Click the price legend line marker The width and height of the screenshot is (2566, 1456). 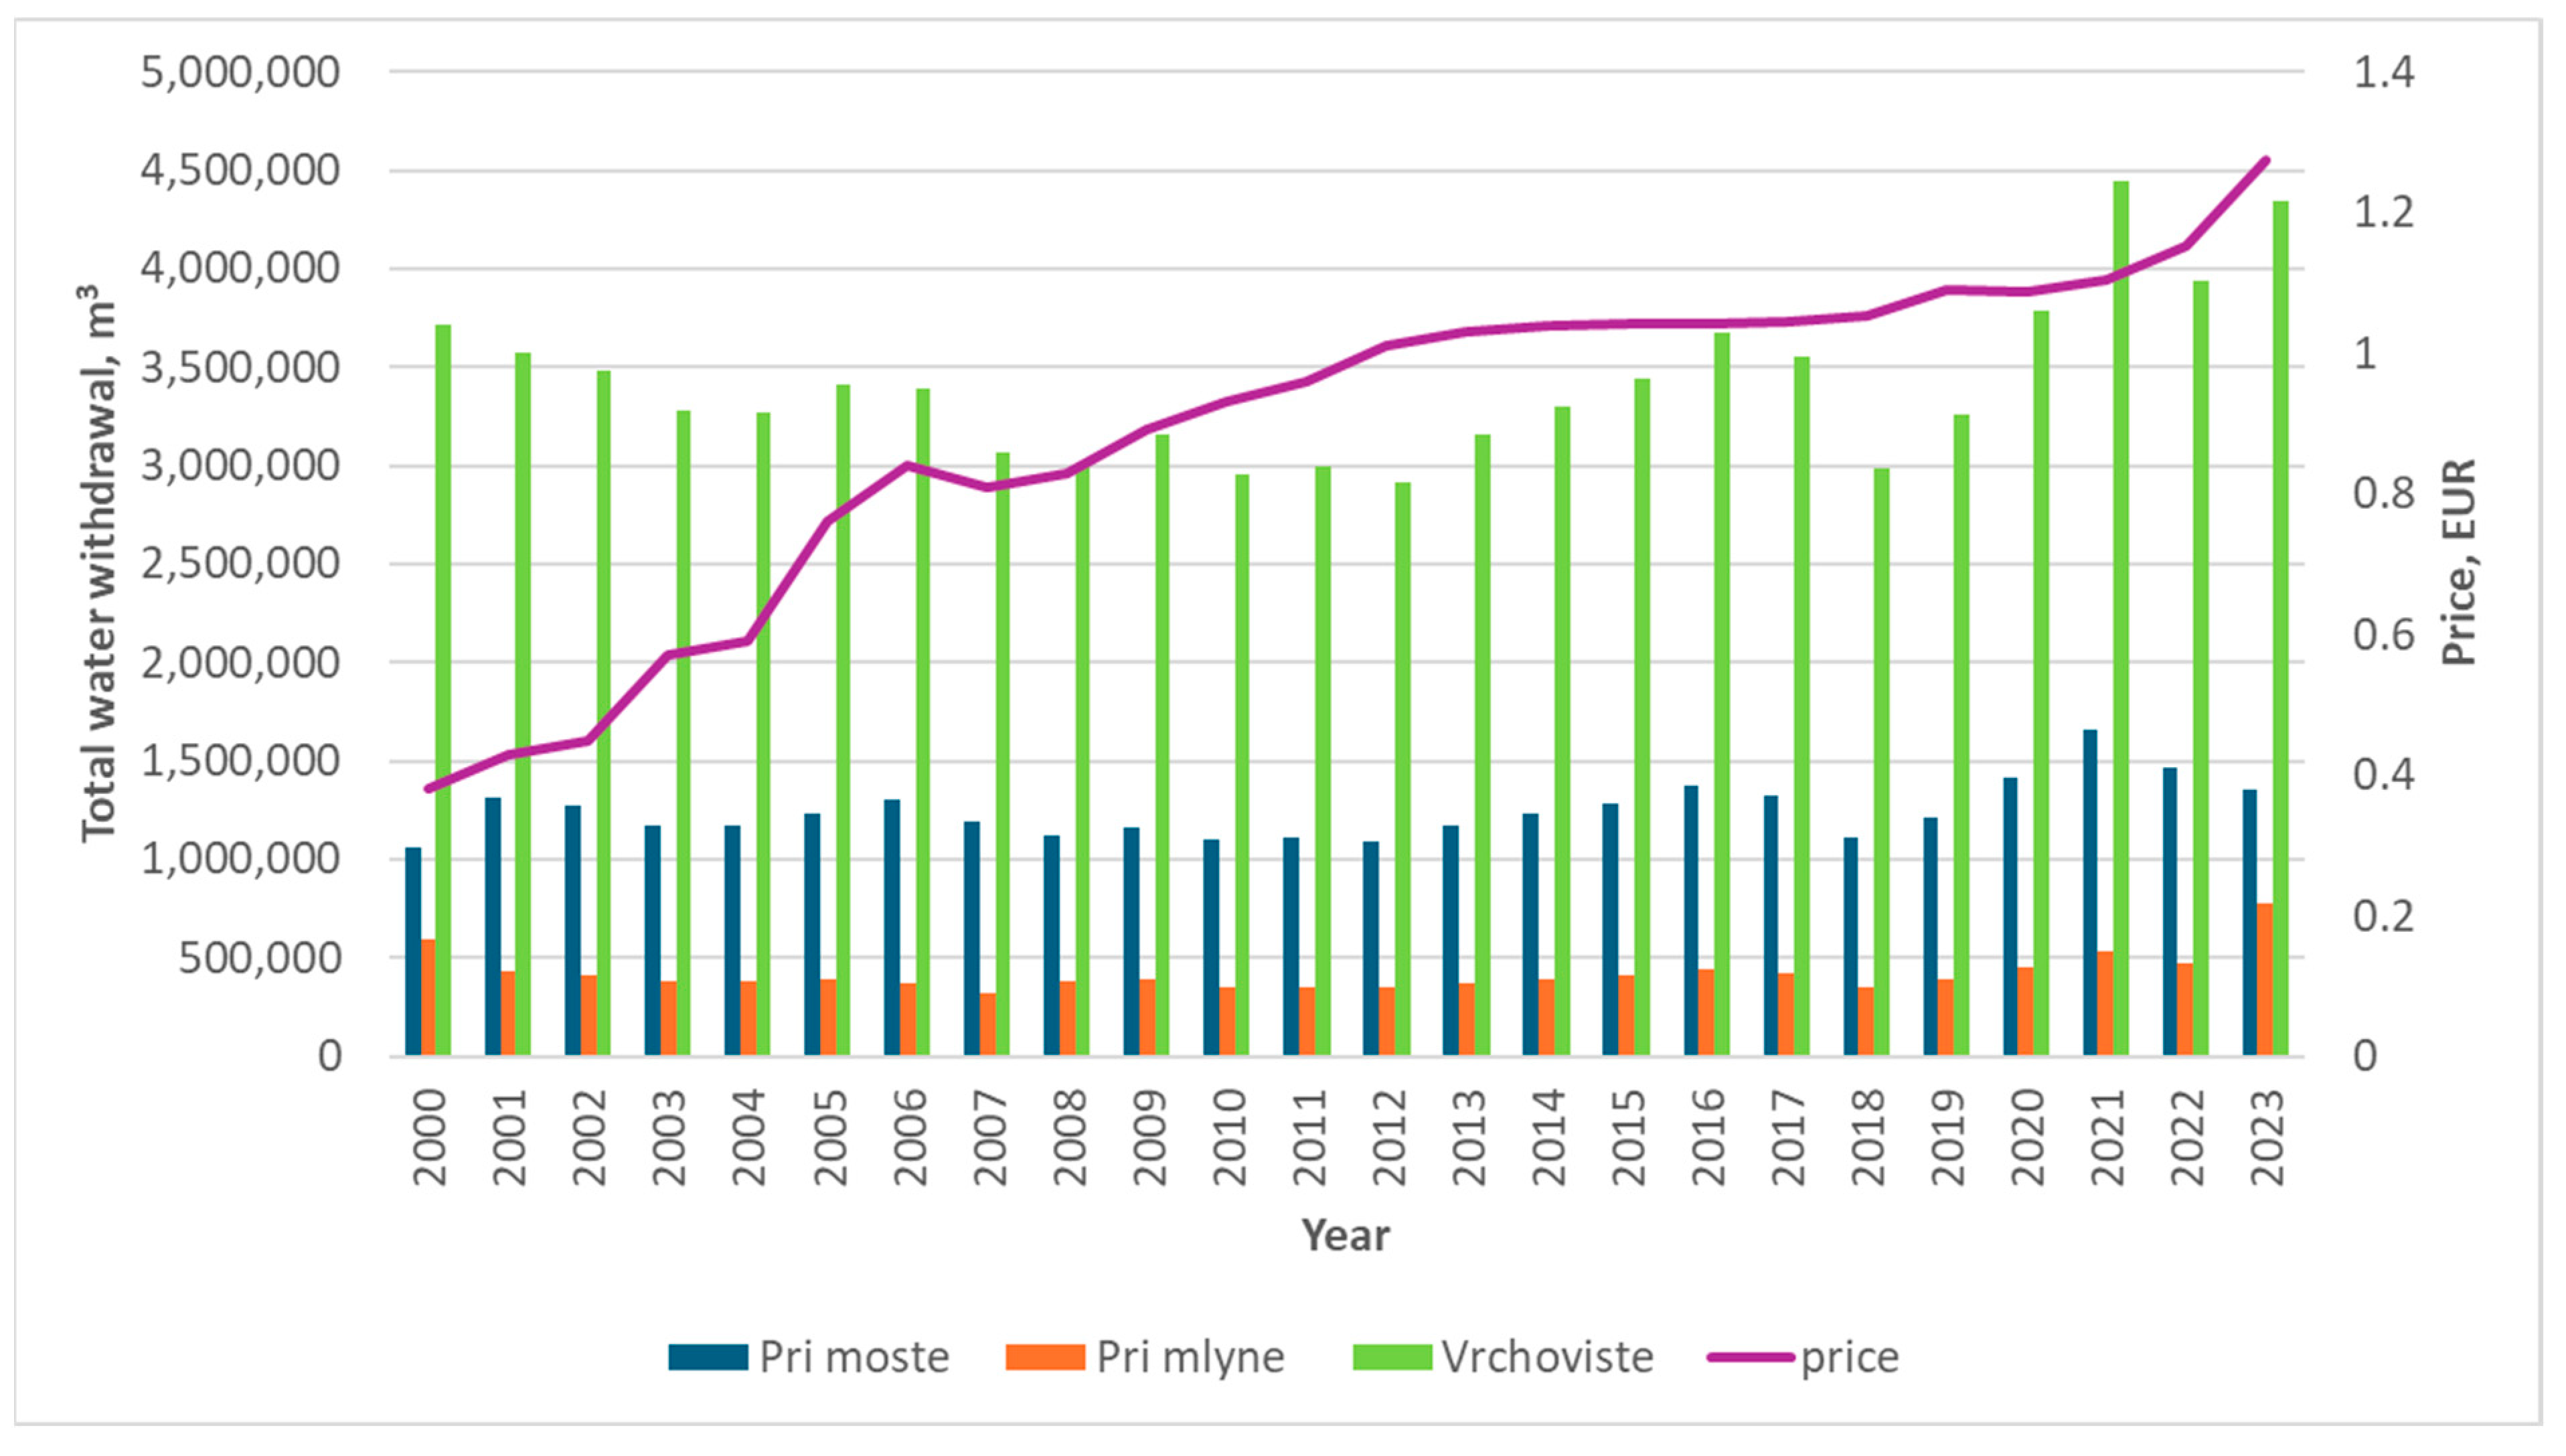click(1750, 1357)
